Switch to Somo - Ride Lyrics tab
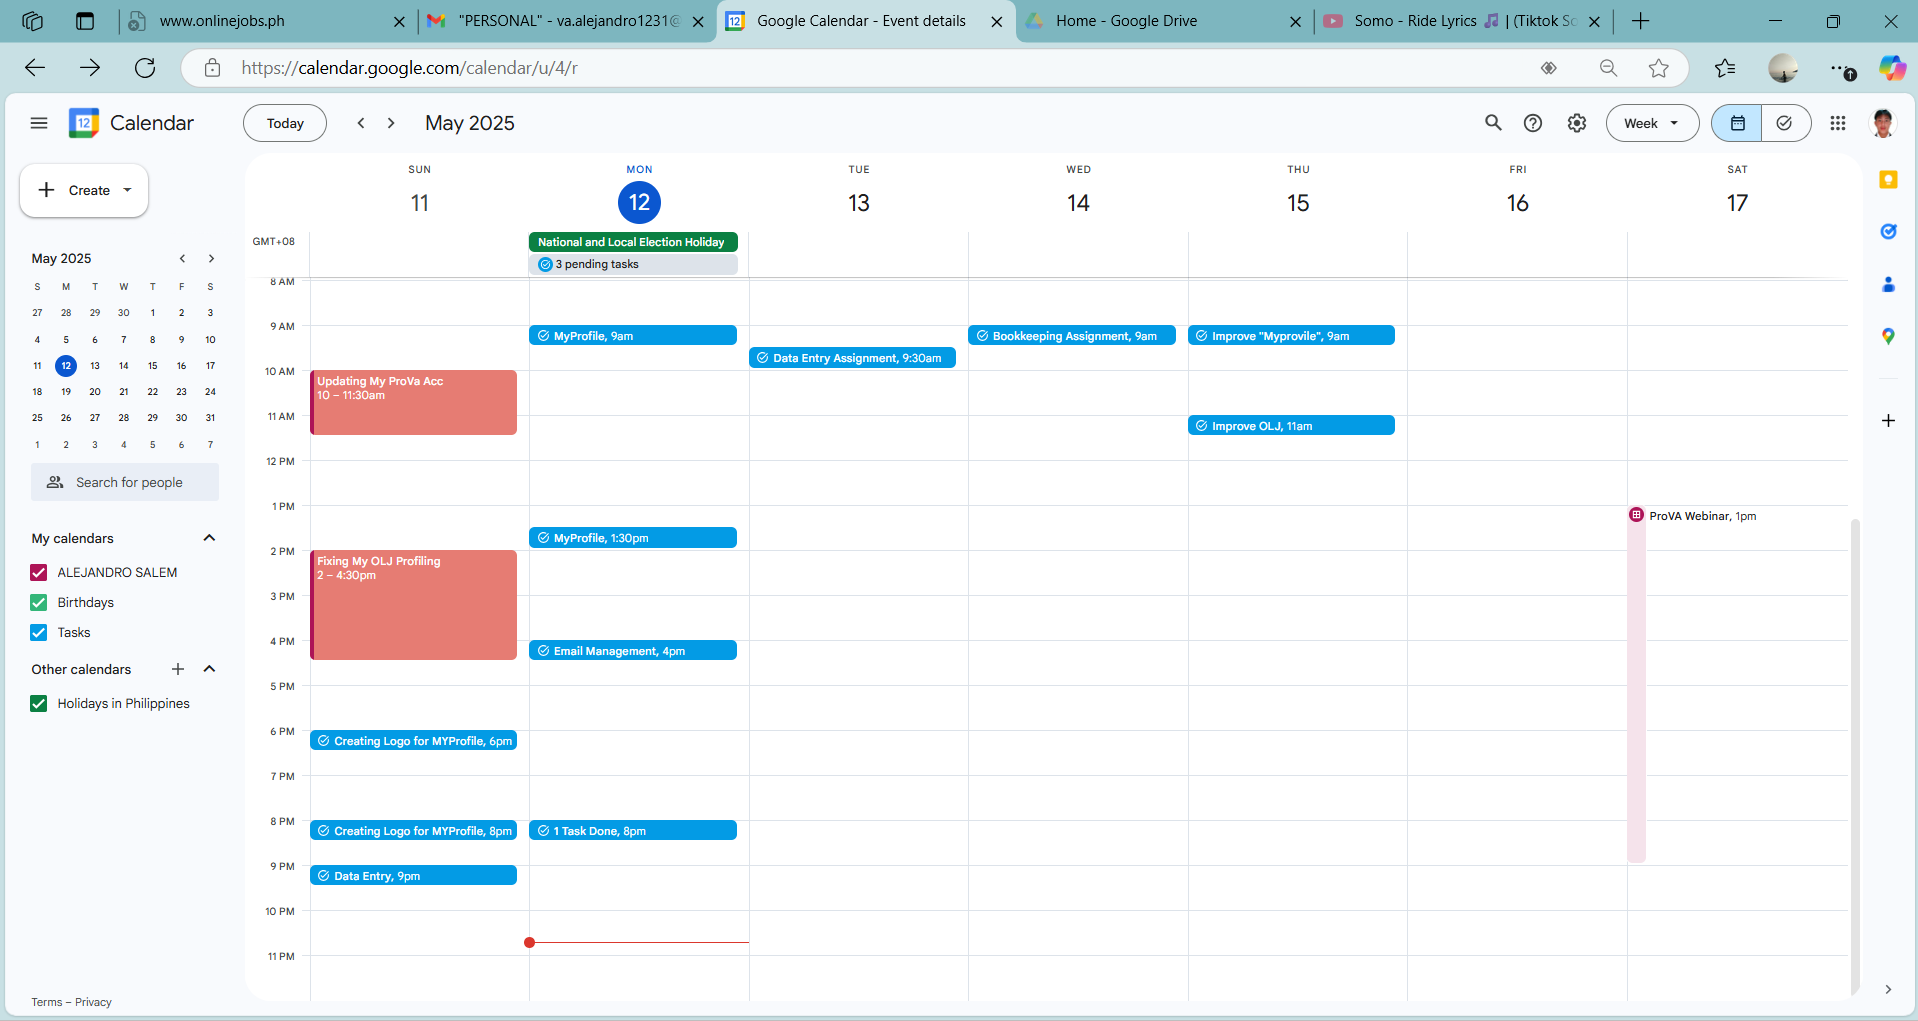This screenshot has width=1918, height=1021. (1462, 21)
